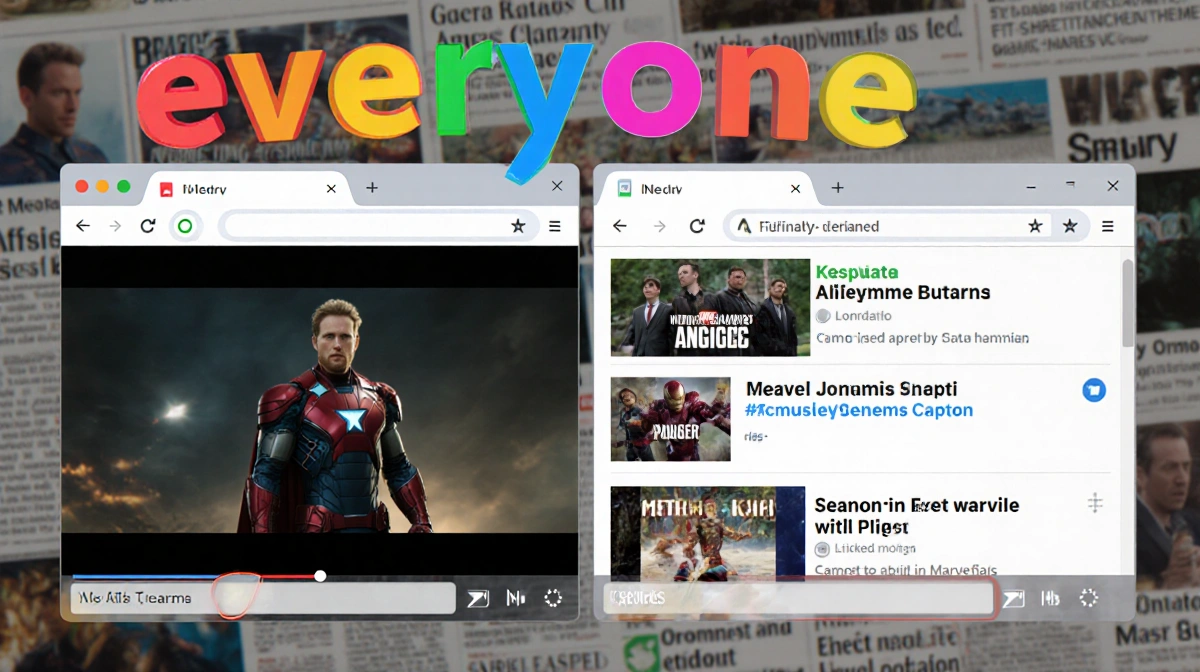Toggle the first star in the right address bar
The width and height of the screenshot is (1200, 672).
(x=1035, y=226)
